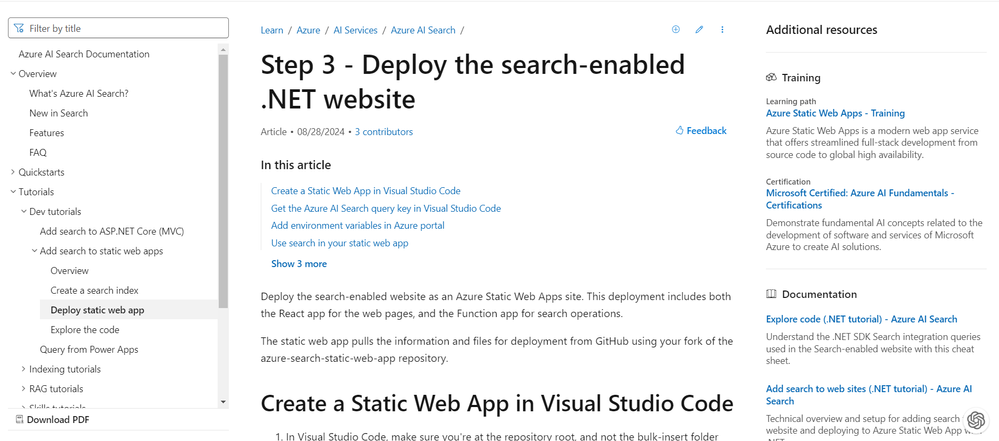The image size is (999, 441).
Task: Open the 3 contributors link
Action: coord(383,132)
